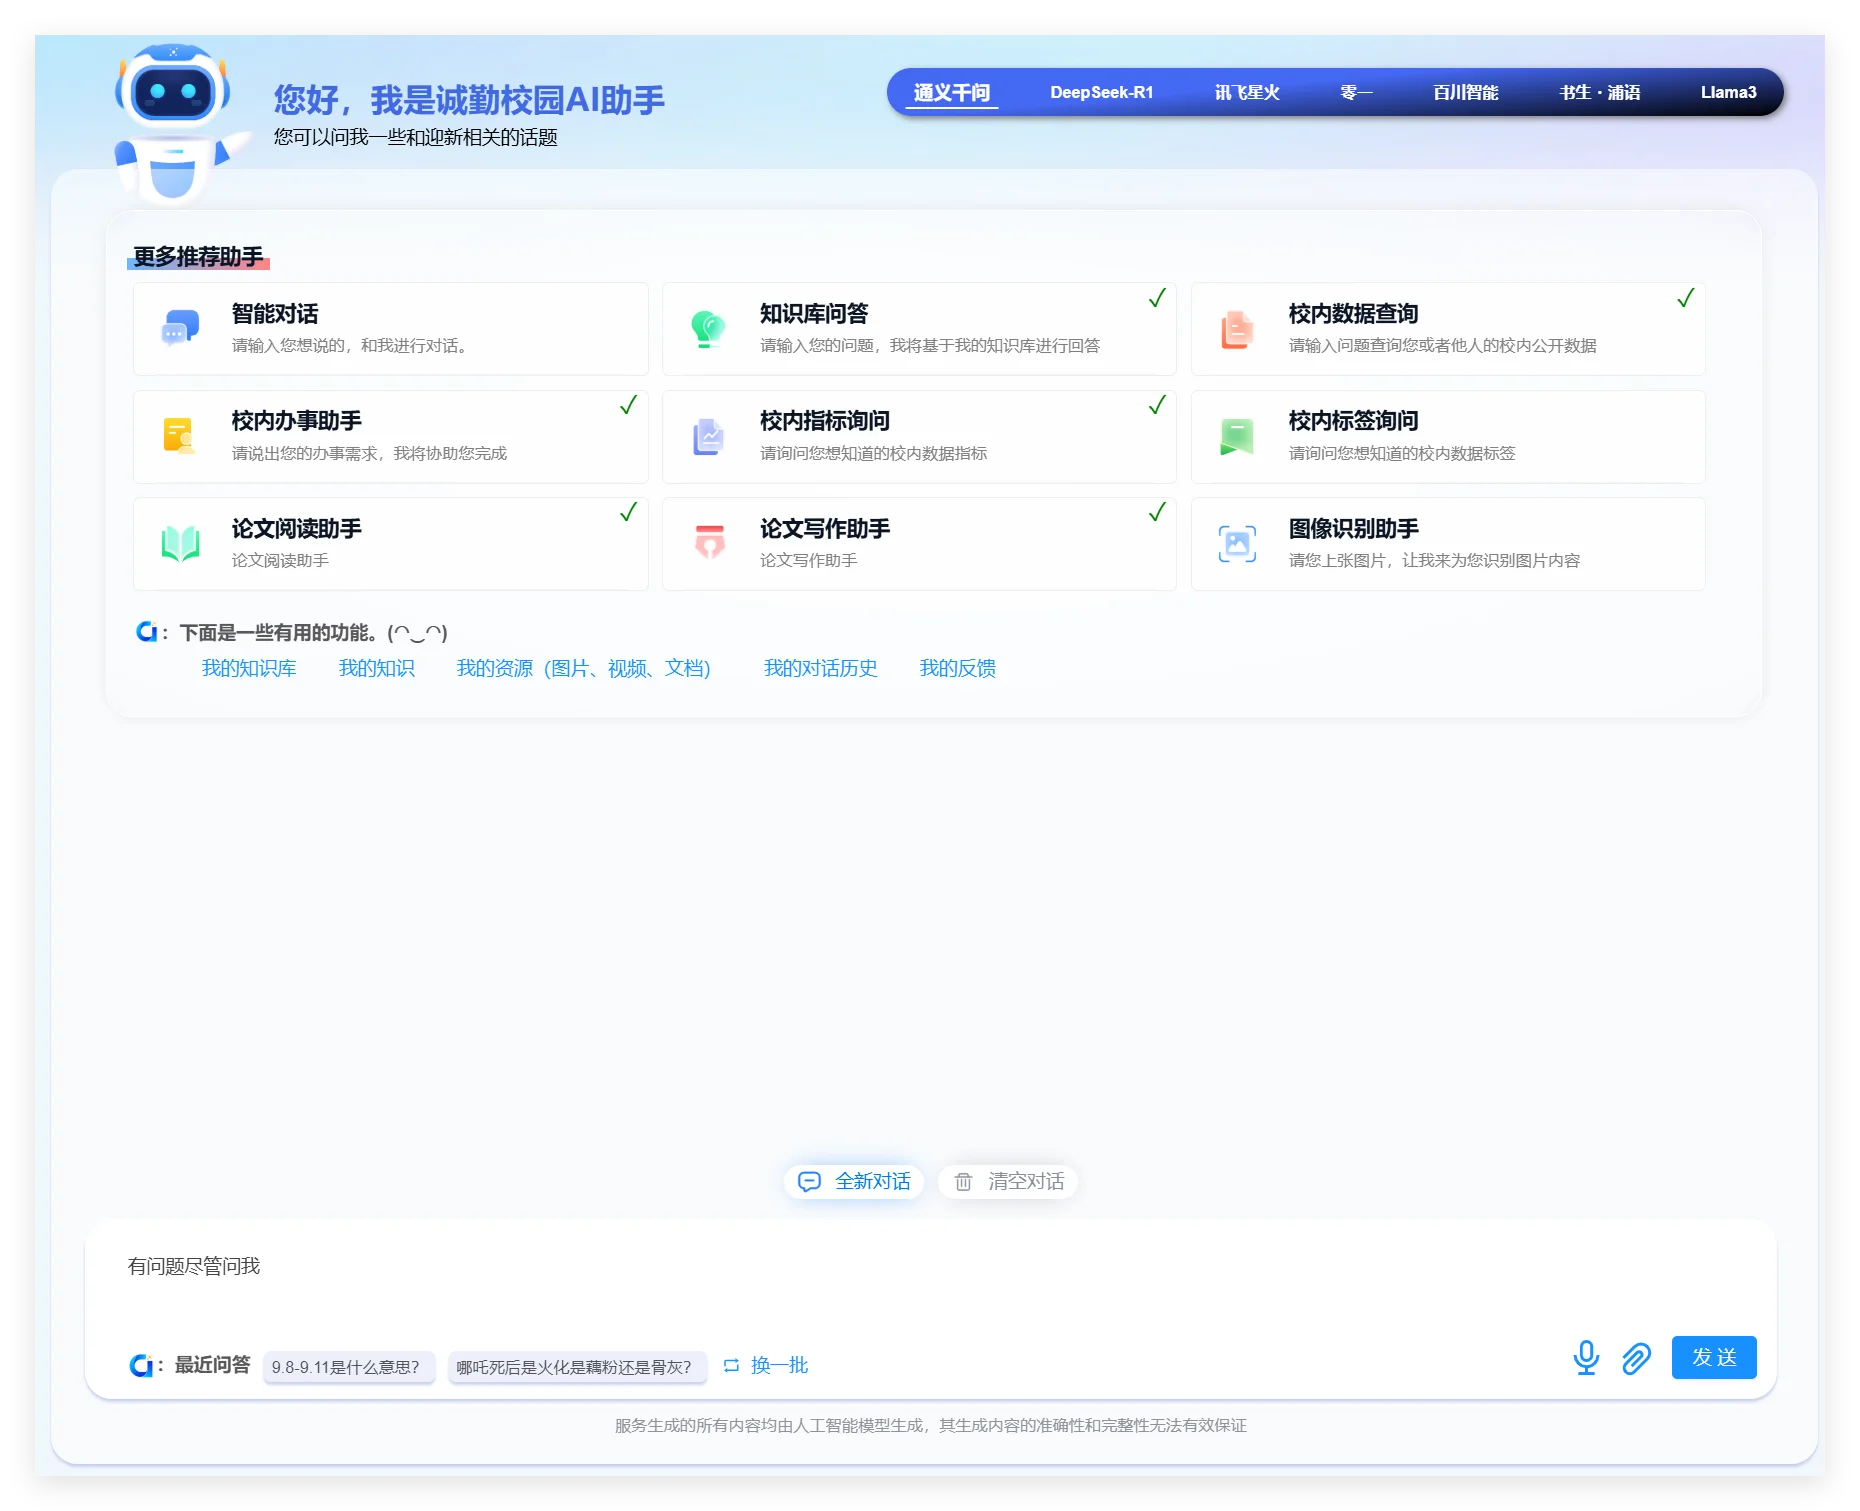Choose the Llama3 model tab
Image resolution: width=1860 pixels, height=1511 pixels.
click(x=1727, y=92)
